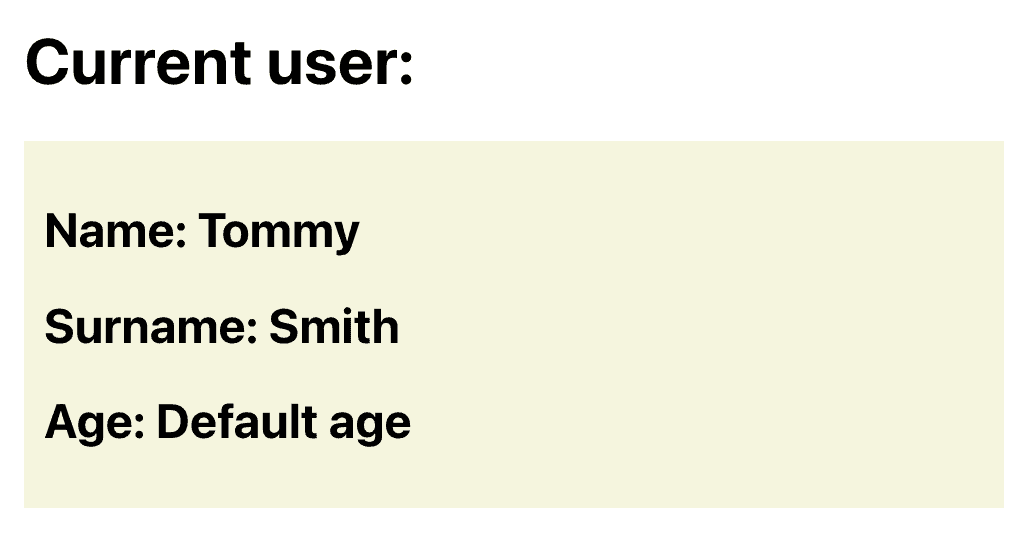The width and height of the screenshot is (1030, 554).
Task: Click the beige user info card's bottom padding
Action: 512,482
